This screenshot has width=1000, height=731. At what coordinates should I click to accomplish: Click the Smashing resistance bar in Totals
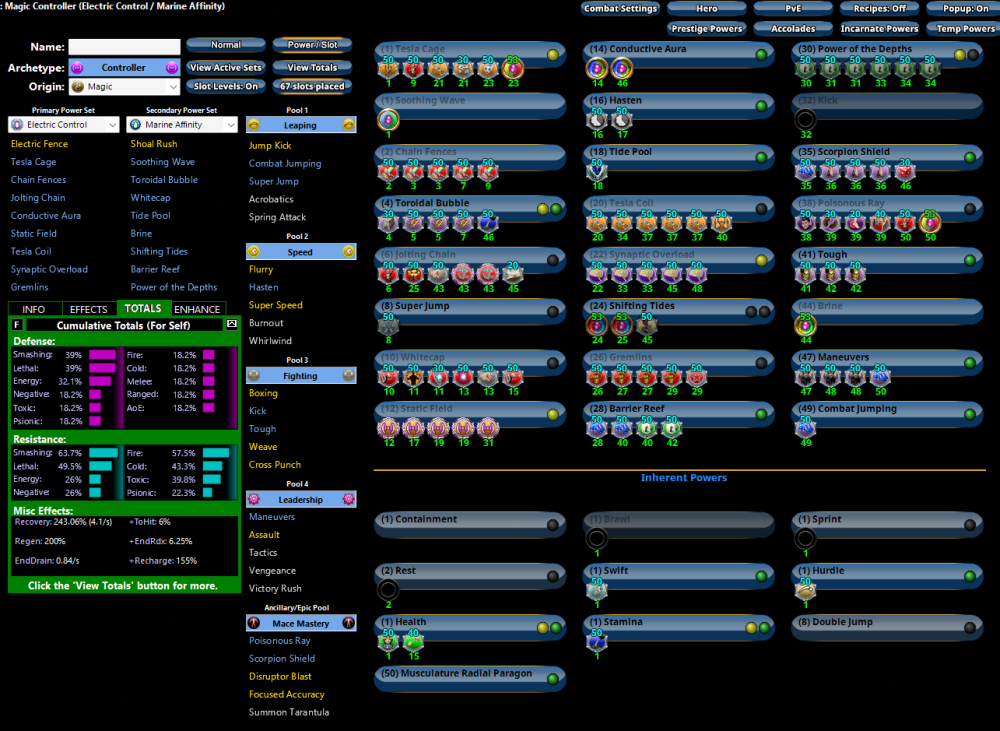click(103, 453)
